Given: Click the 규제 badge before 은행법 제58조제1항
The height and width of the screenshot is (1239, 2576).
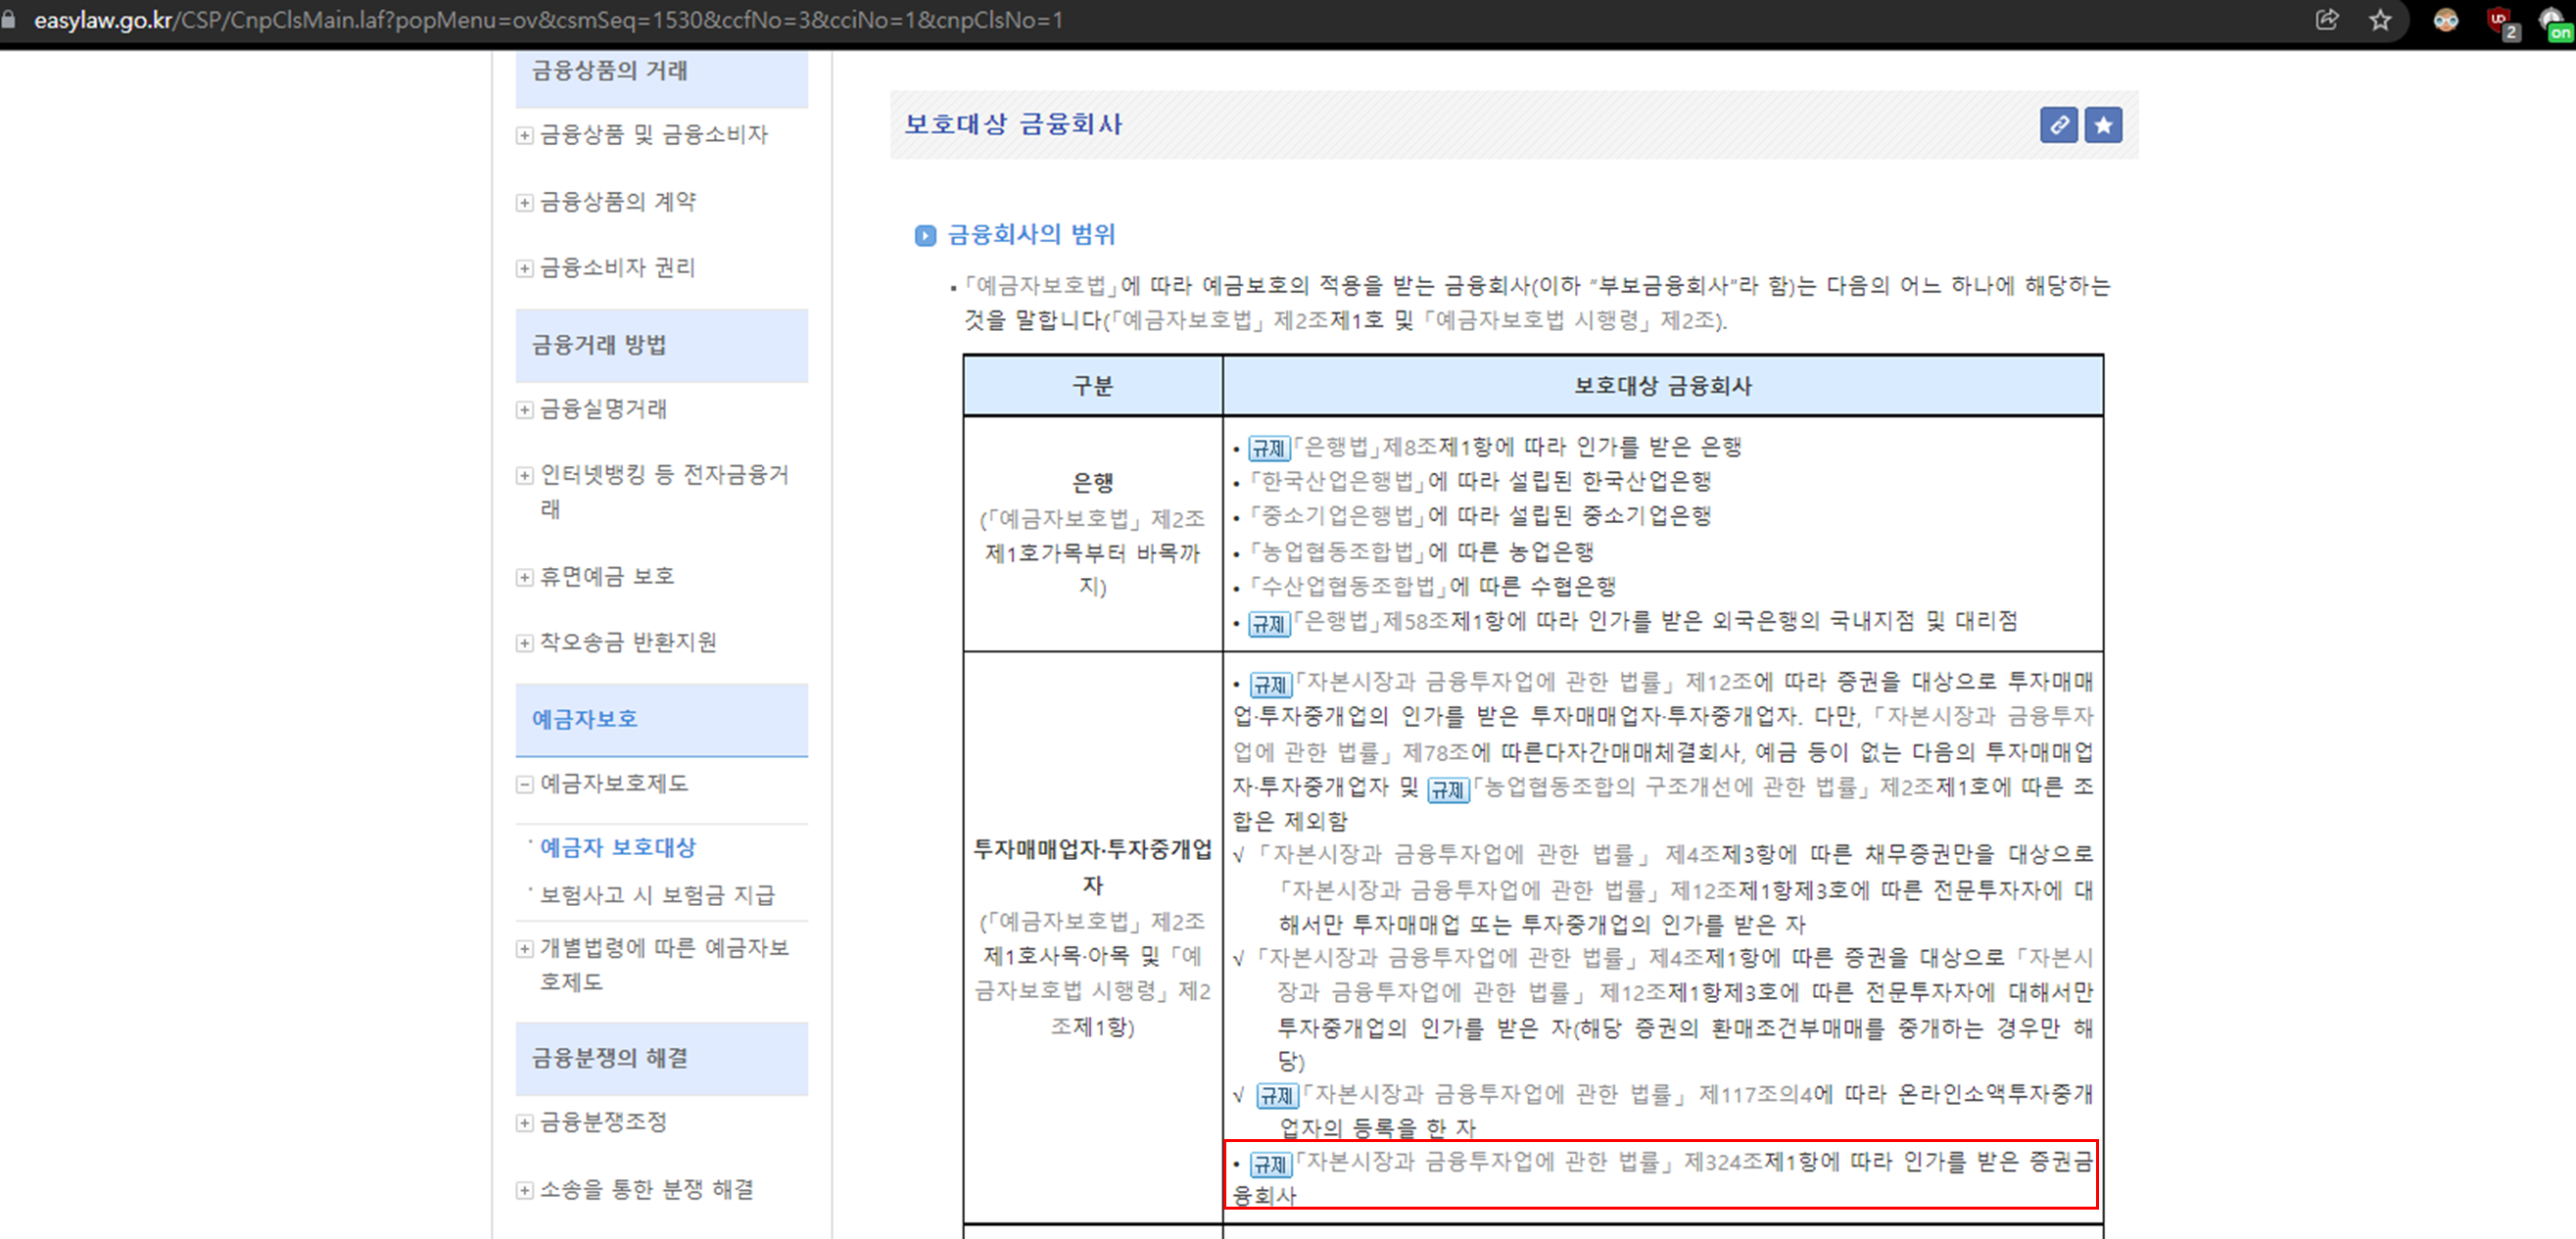Looking at the screenshot, I should (x=1268, y=623).
